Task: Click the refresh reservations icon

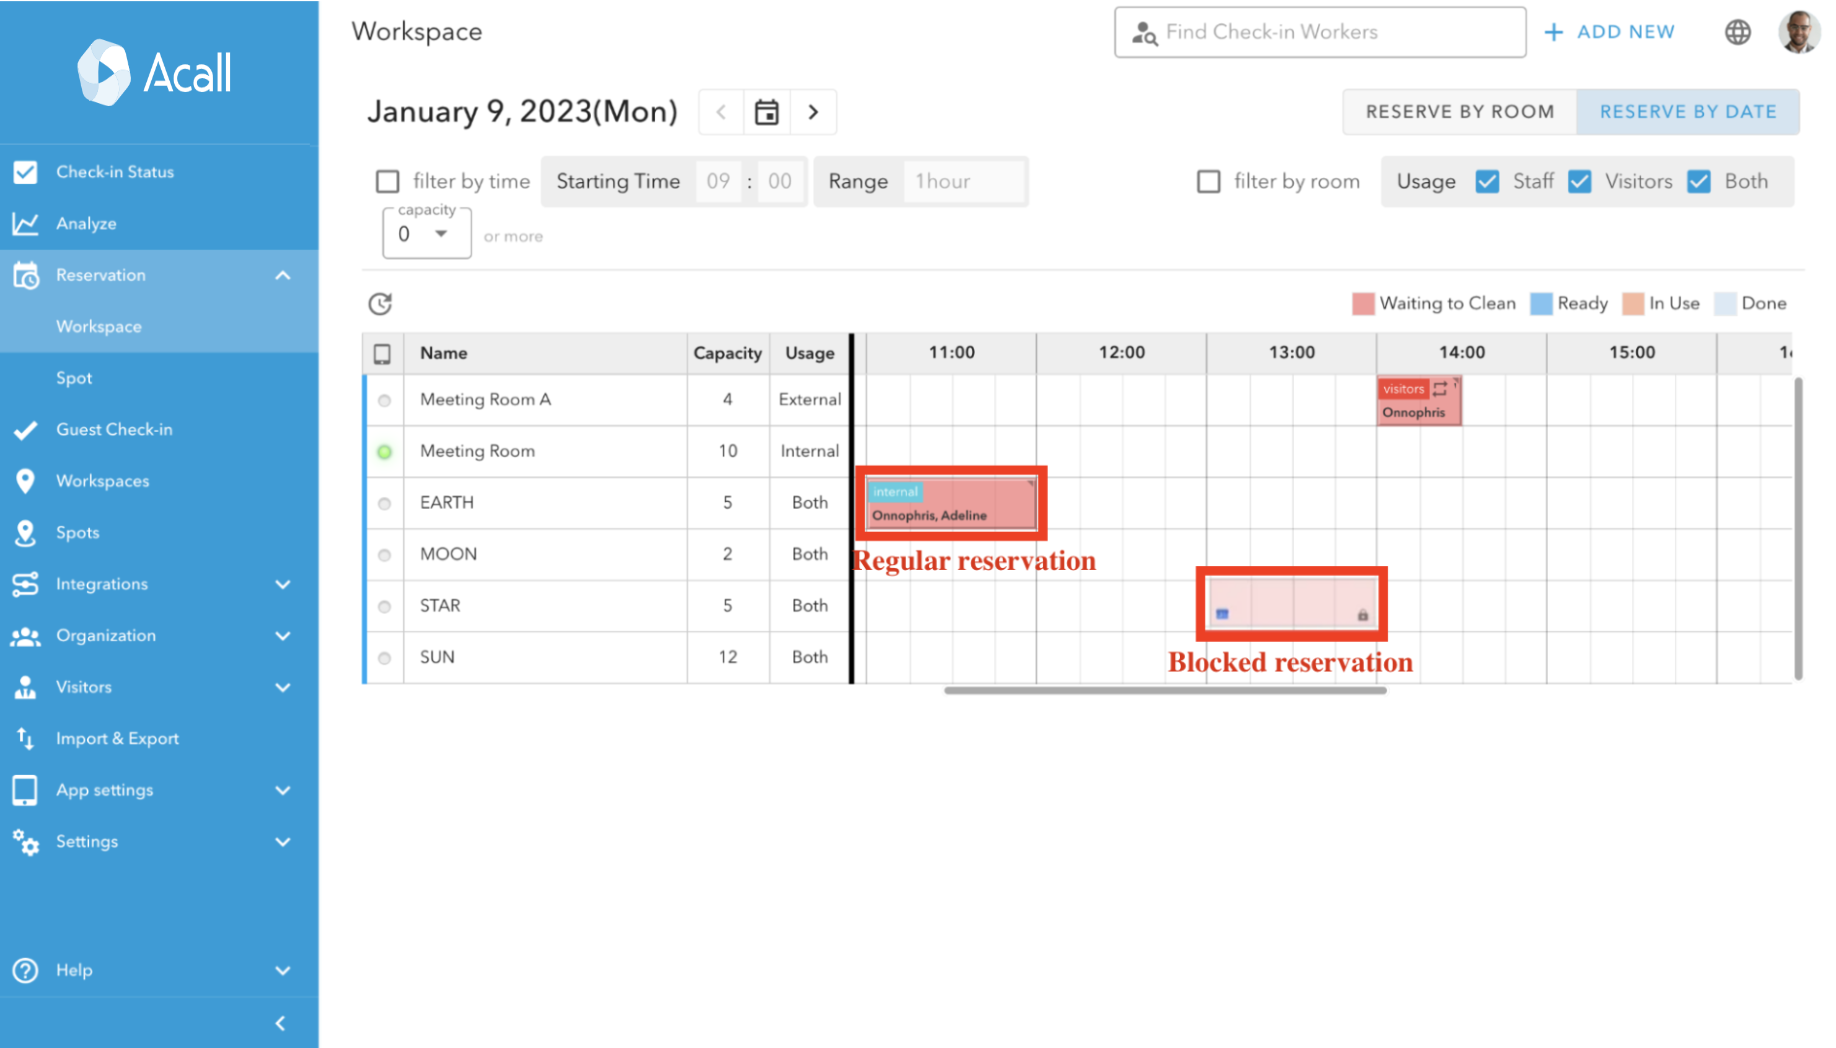Action: (380, 304)
